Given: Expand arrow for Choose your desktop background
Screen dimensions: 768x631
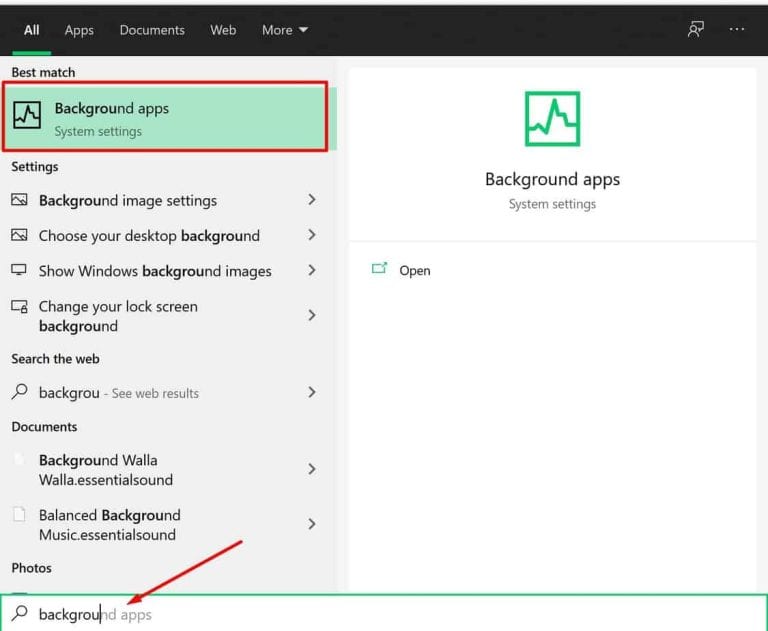Looking at the screenshot, I should click(x=312, y=235).
